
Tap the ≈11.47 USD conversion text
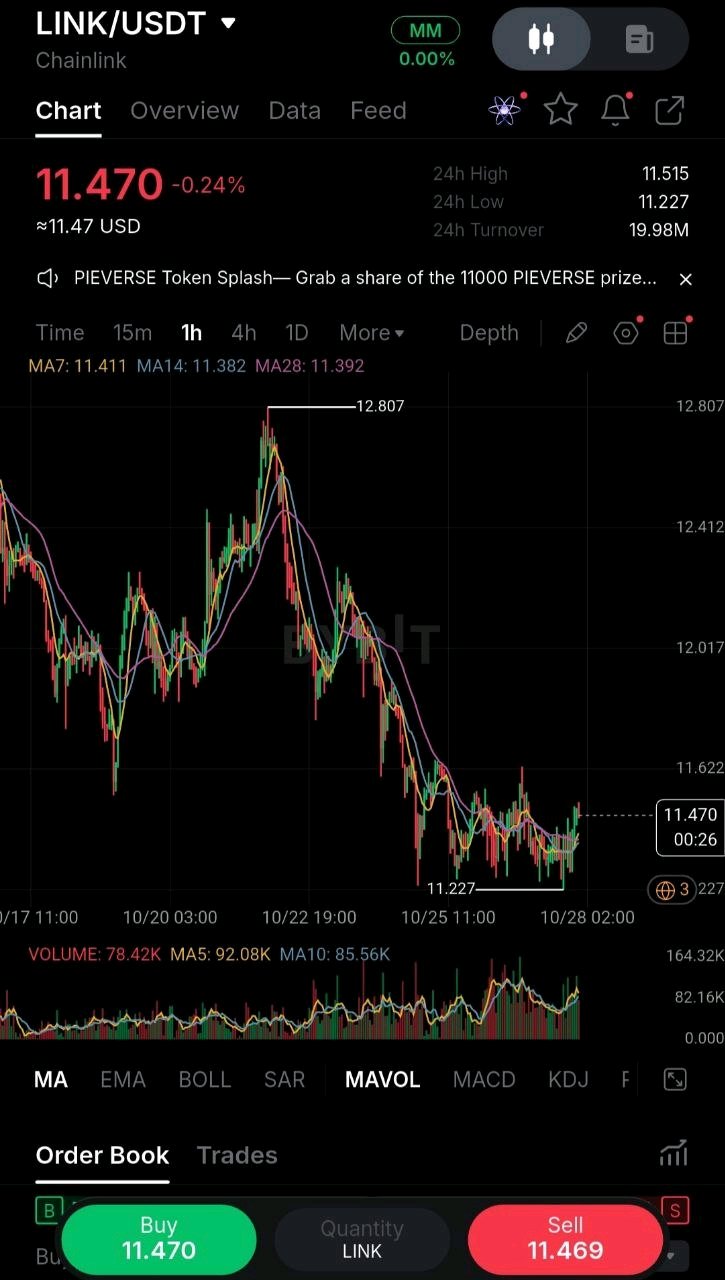(x=88, y=227)
